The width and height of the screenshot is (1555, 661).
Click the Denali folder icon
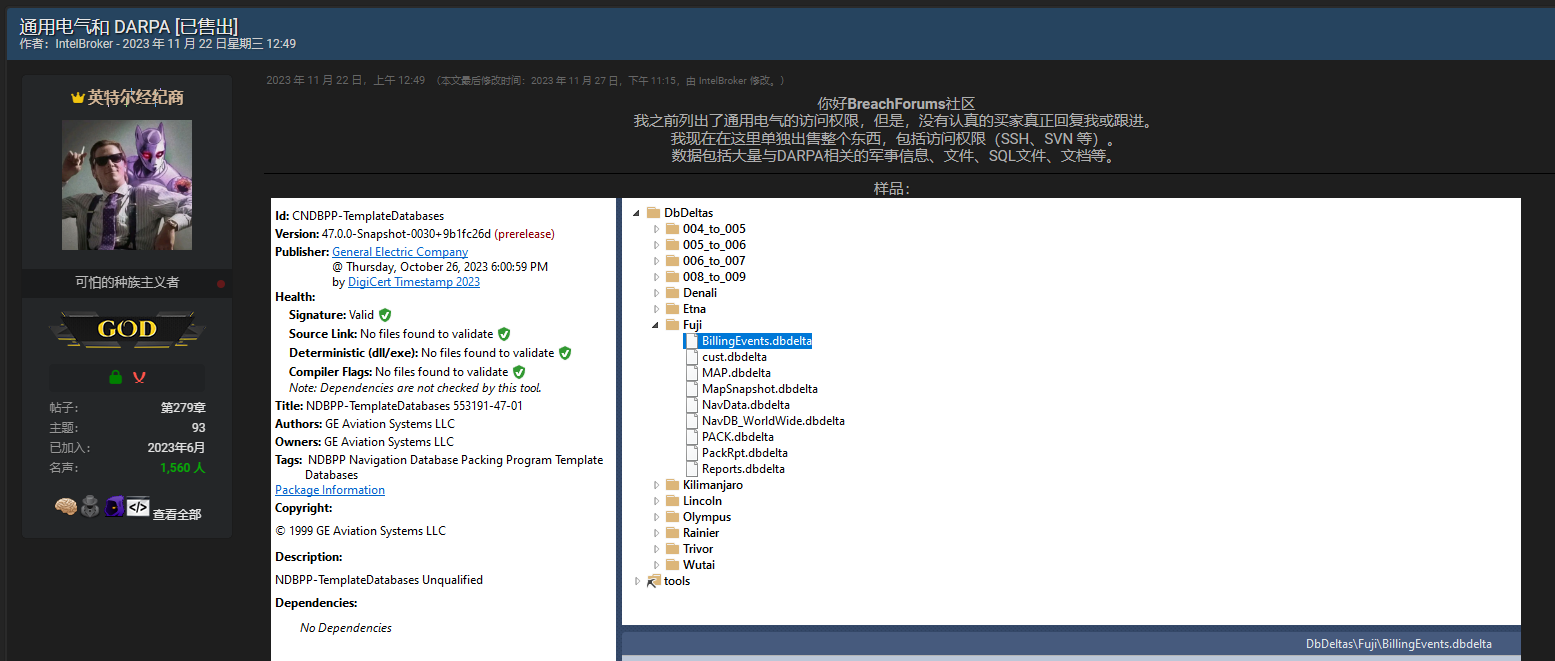pyautogui.click(x=672, y=293)
